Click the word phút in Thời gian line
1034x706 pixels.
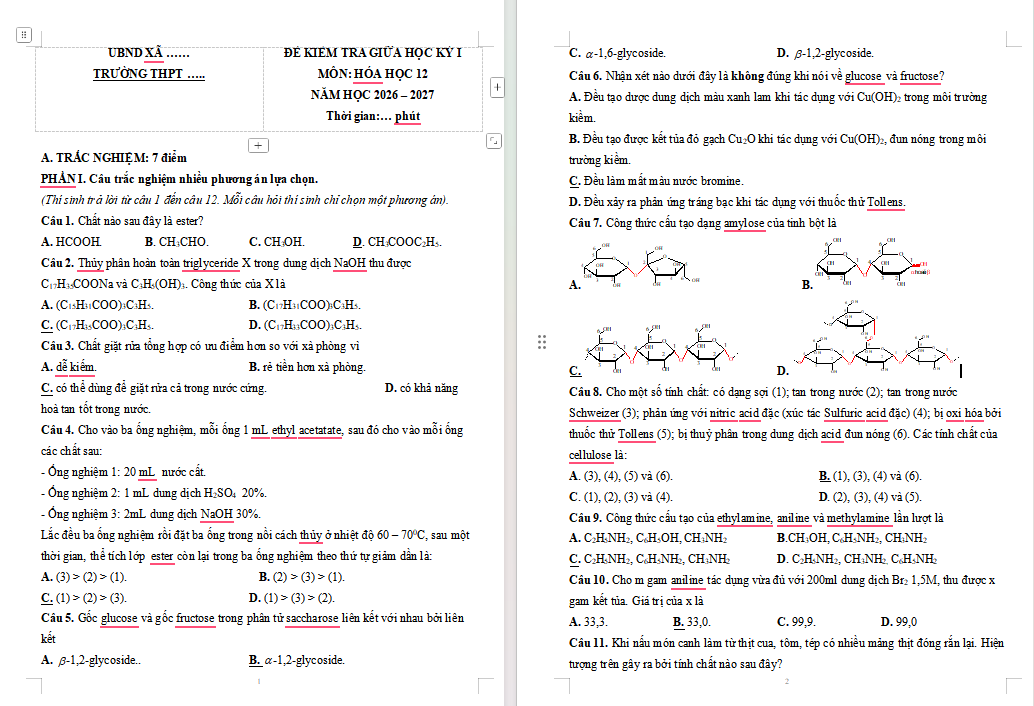point(408,116)
